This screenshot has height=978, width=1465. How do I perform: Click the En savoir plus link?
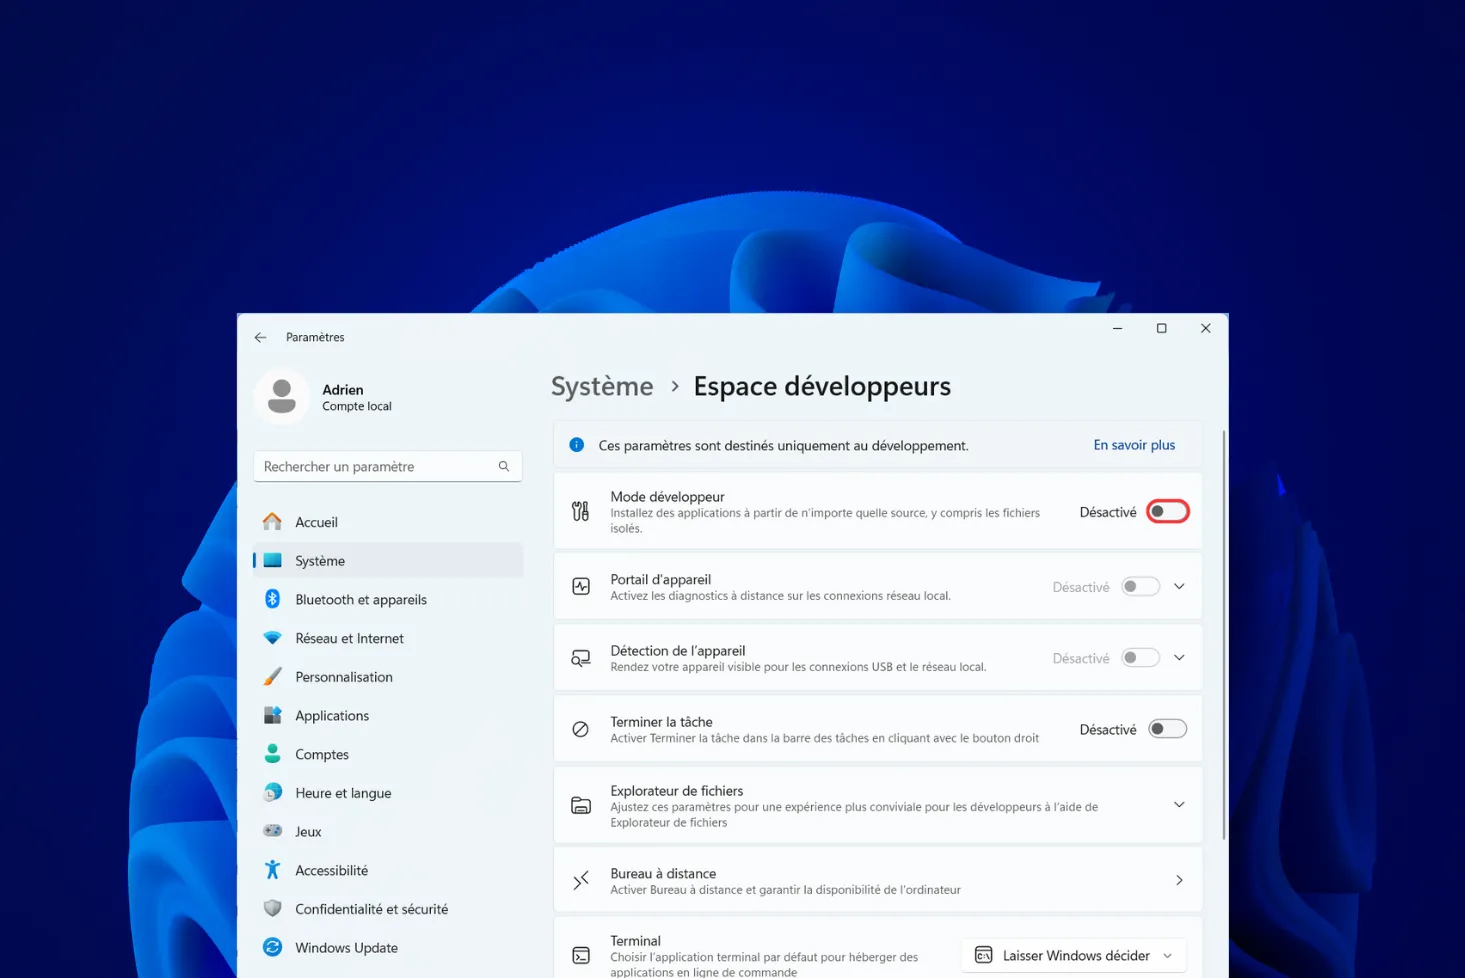(1134, 445)
